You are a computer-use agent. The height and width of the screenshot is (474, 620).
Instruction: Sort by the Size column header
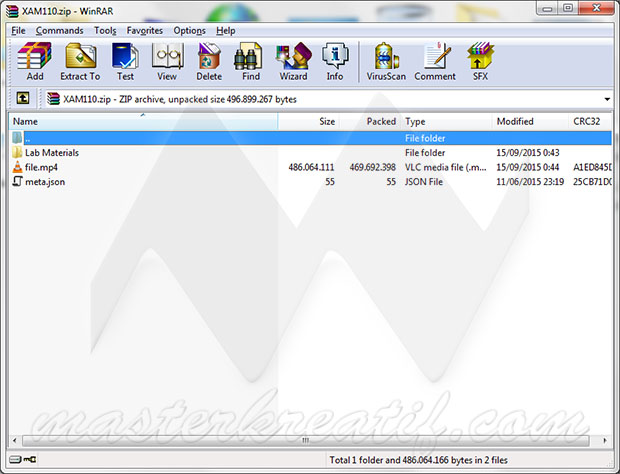(x=309, y=121)
